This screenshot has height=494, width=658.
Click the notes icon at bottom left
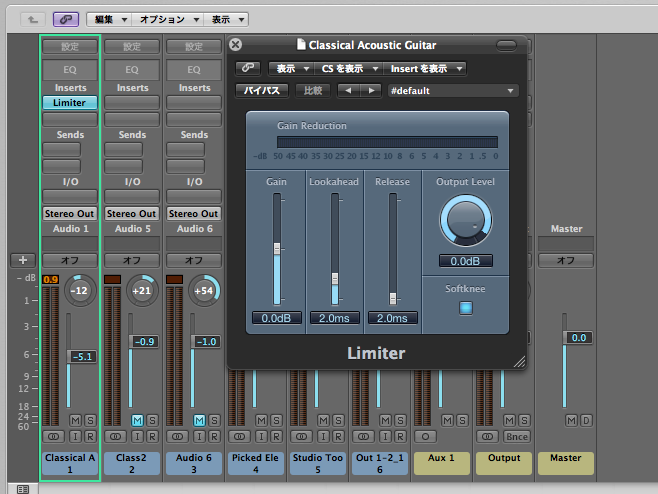click(x=23, y=489)
